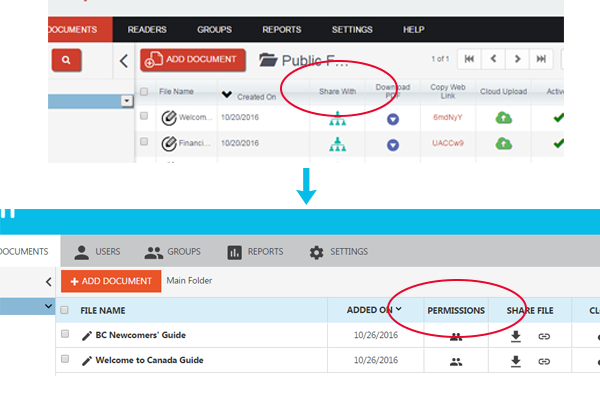Click edit icon for Welcom... document
The image size is (600, 400).
tap(169, 118)
